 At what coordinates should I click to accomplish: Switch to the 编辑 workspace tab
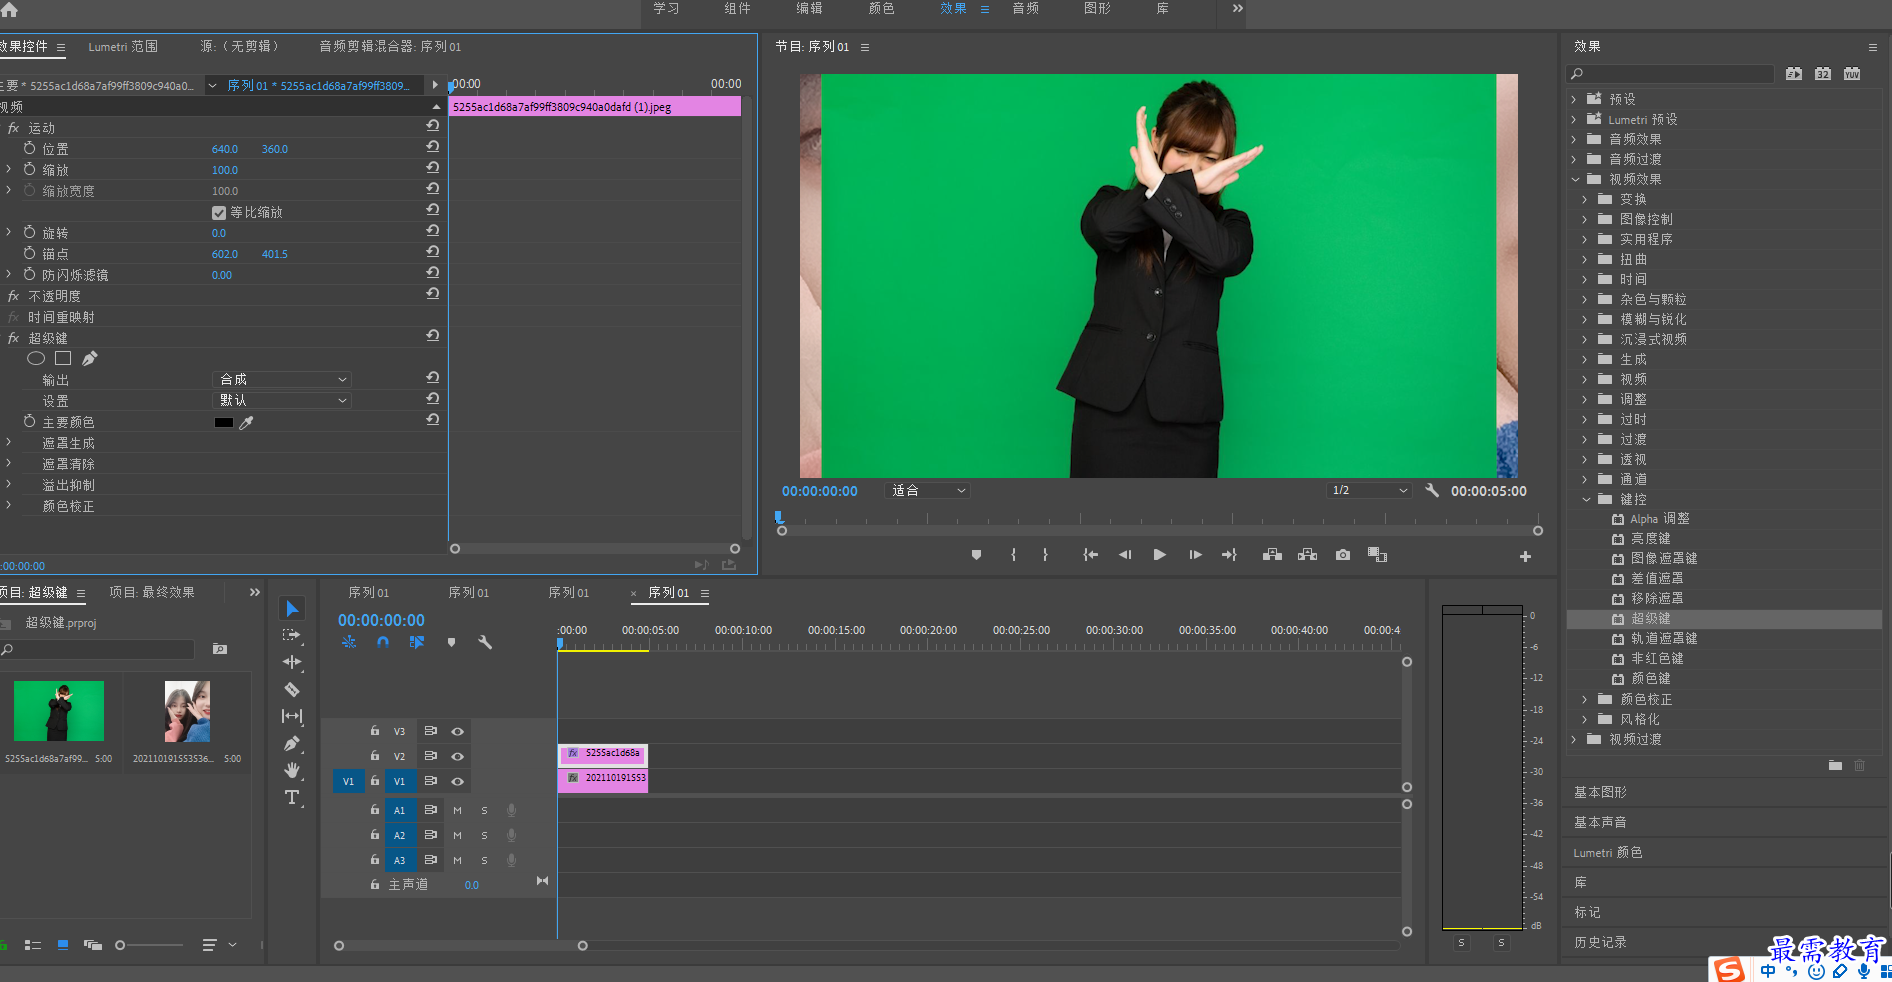coord(809,8)
